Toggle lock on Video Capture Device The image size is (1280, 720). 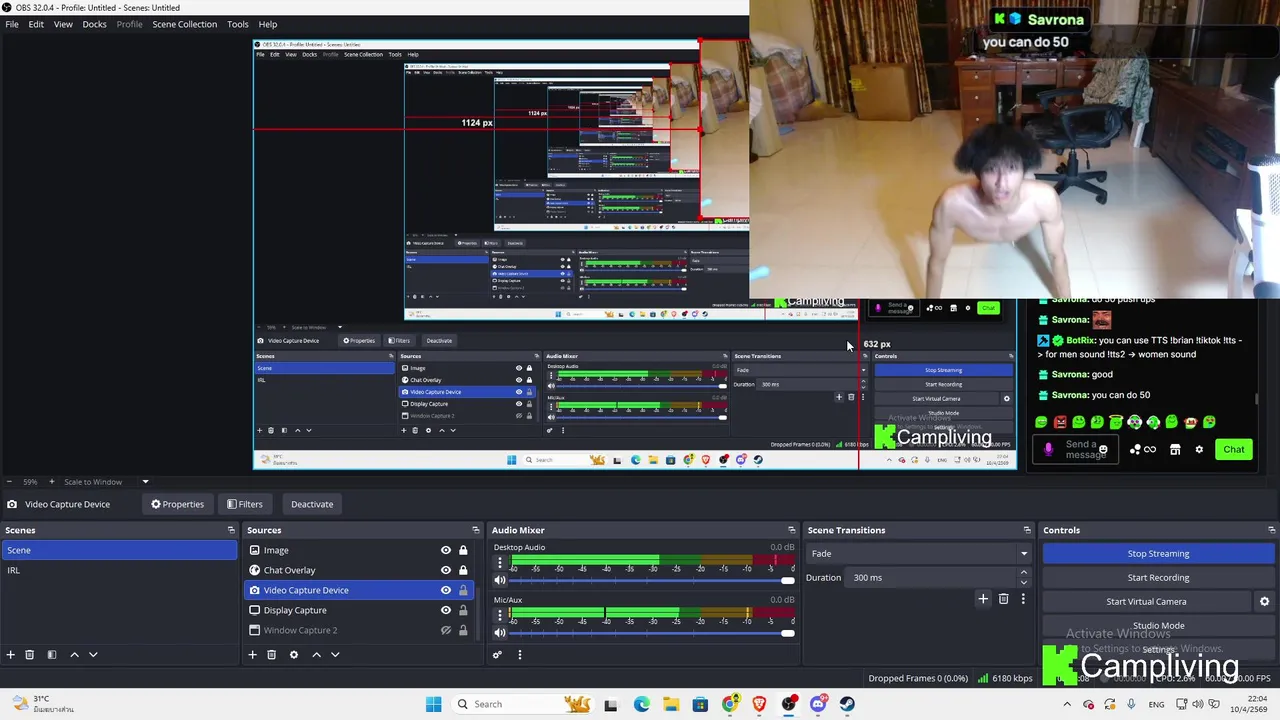point(463,590)
